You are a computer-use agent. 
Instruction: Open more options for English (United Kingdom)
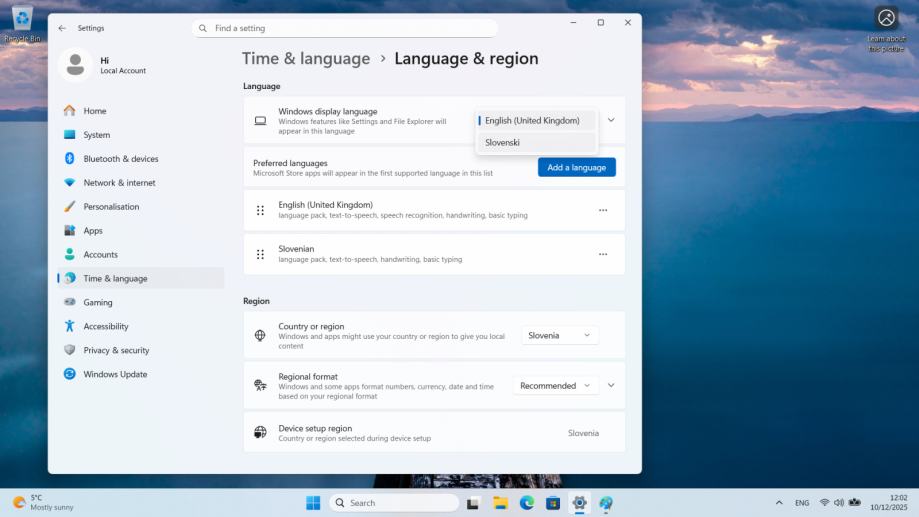[x=603, y=210]
